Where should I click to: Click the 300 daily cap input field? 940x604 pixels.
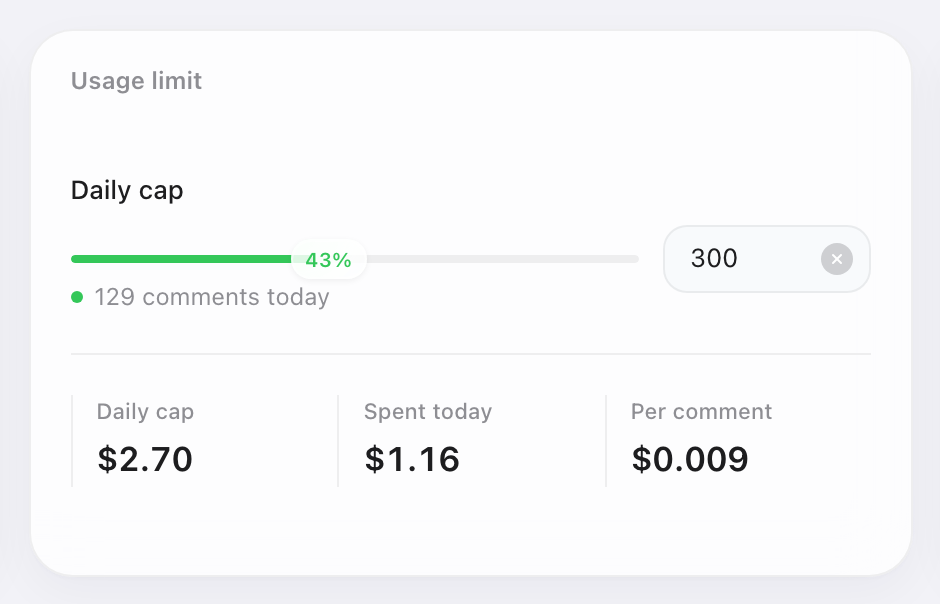pyautogui.click(x=767, y=259)
